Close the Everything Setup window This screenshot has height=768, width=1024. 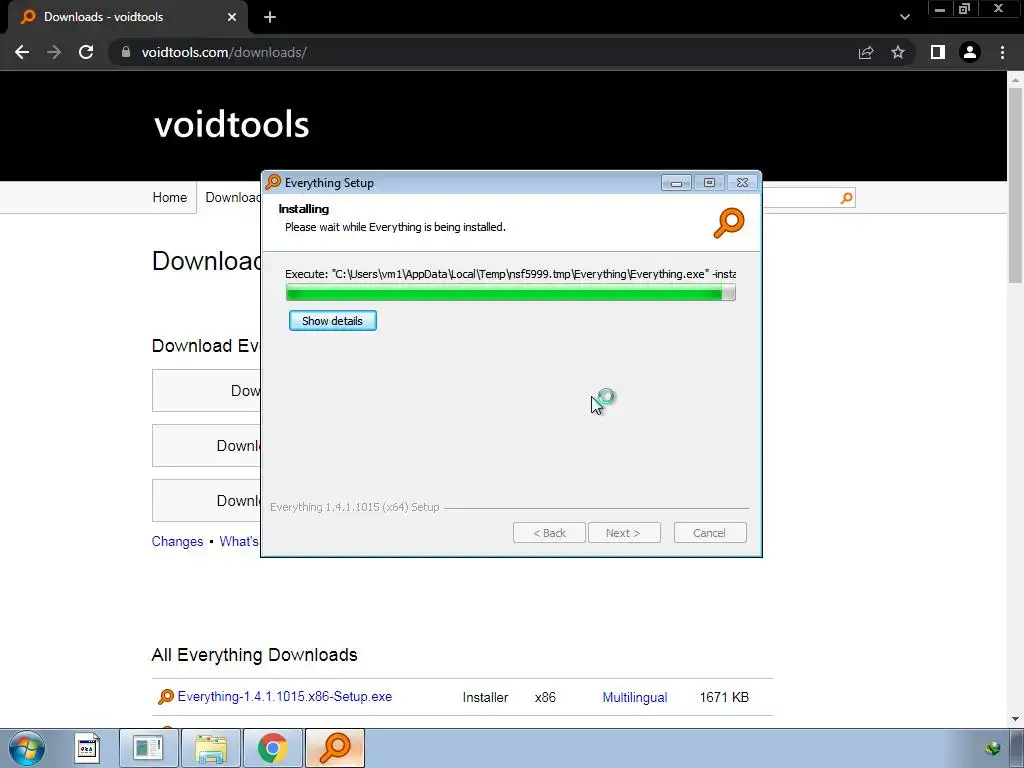[743, 183]
